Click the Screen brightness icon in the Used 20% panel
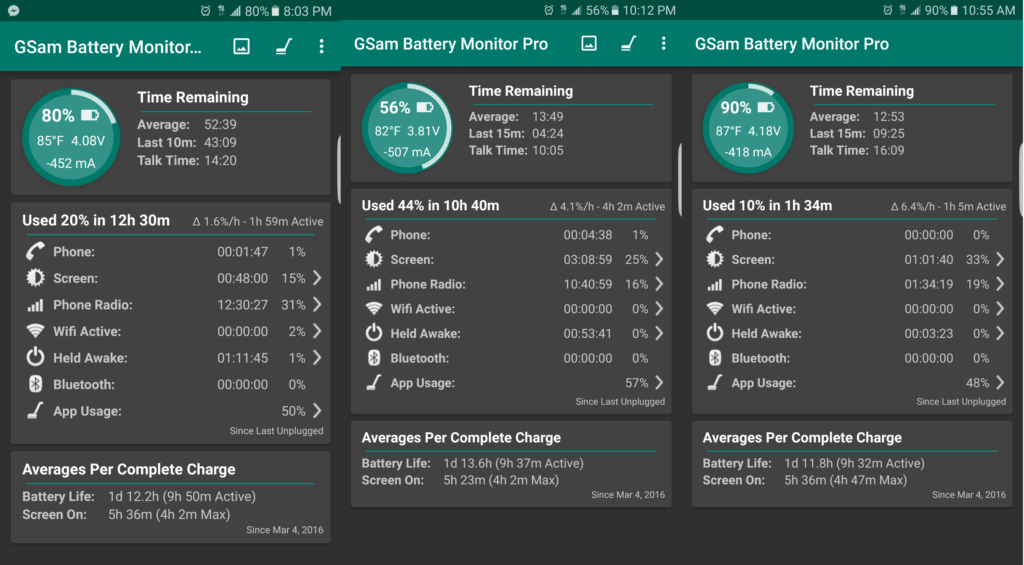 click(x=35, y=278)
